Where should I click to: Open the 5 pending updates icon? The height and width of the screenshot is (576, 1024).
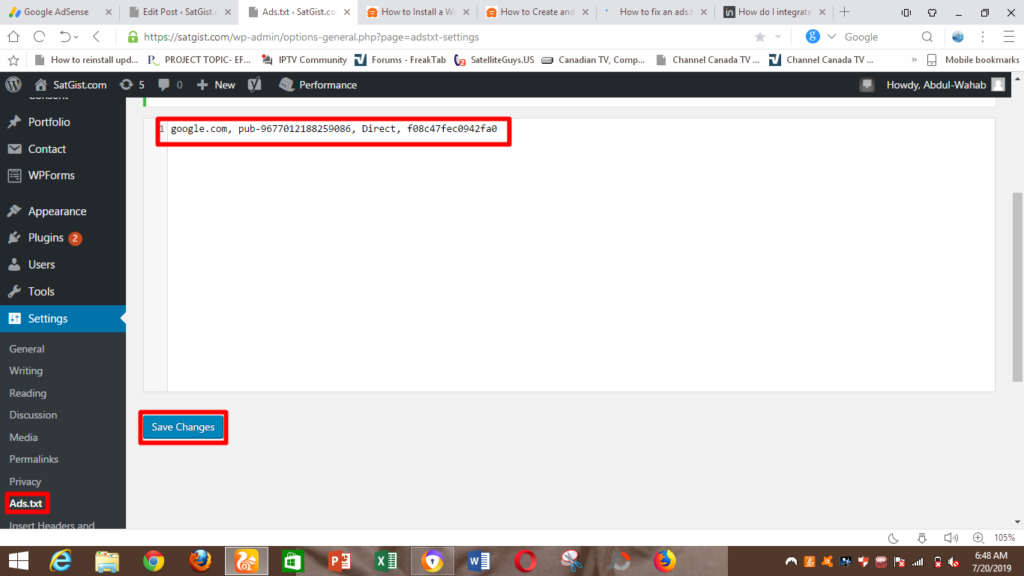pos(132,85)
